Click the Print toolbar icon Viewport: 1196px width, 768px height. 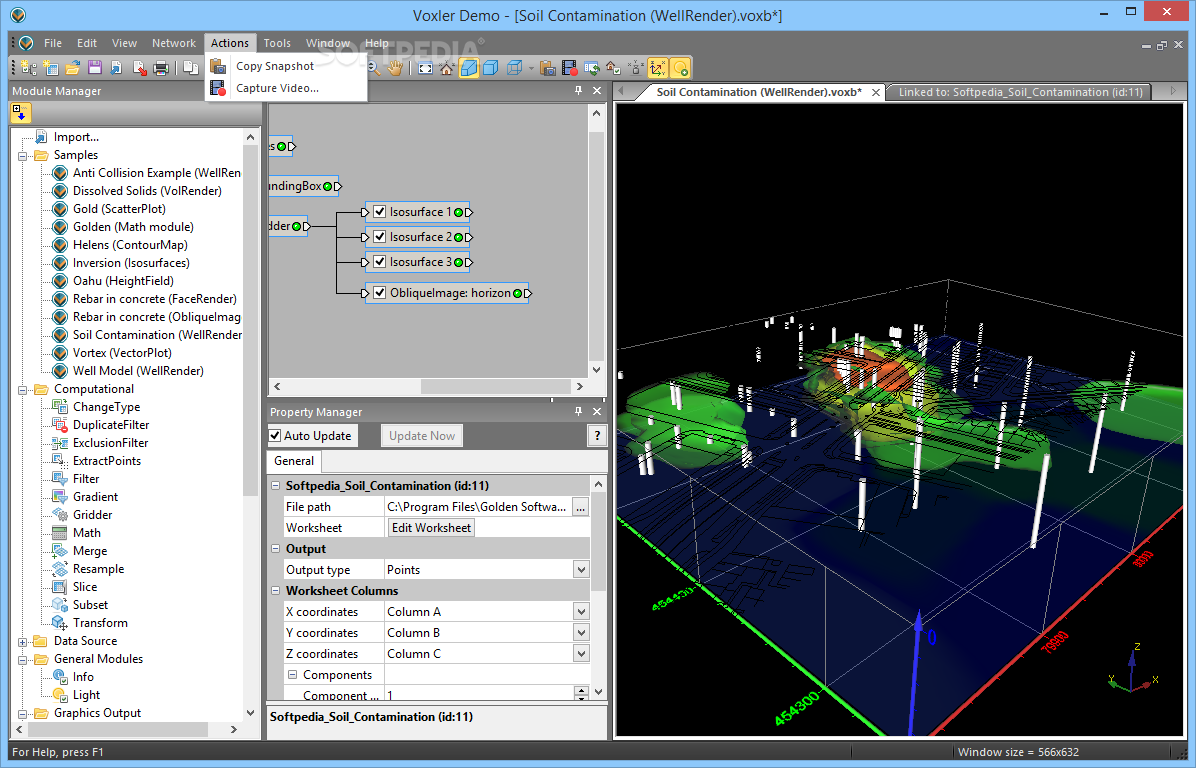161,68
